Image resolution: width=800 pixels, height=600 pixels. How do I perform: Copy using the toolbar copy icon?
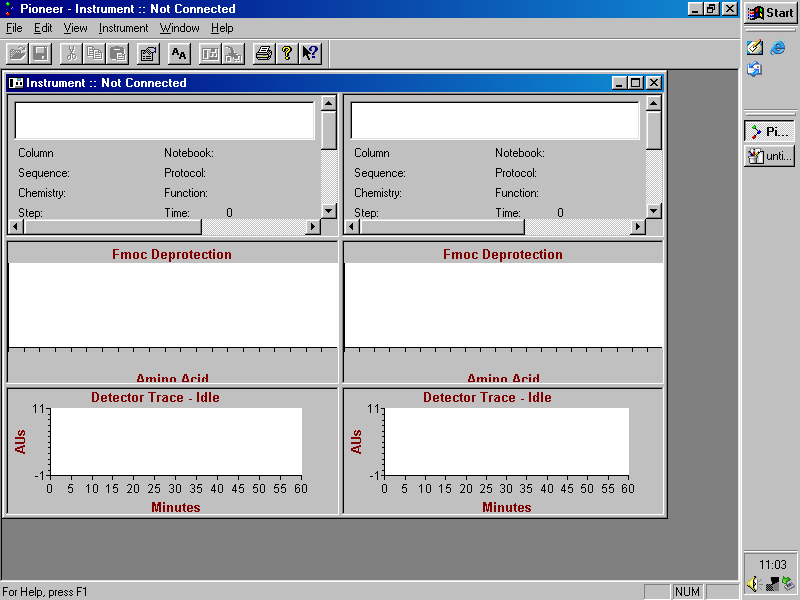click(92, 53)
